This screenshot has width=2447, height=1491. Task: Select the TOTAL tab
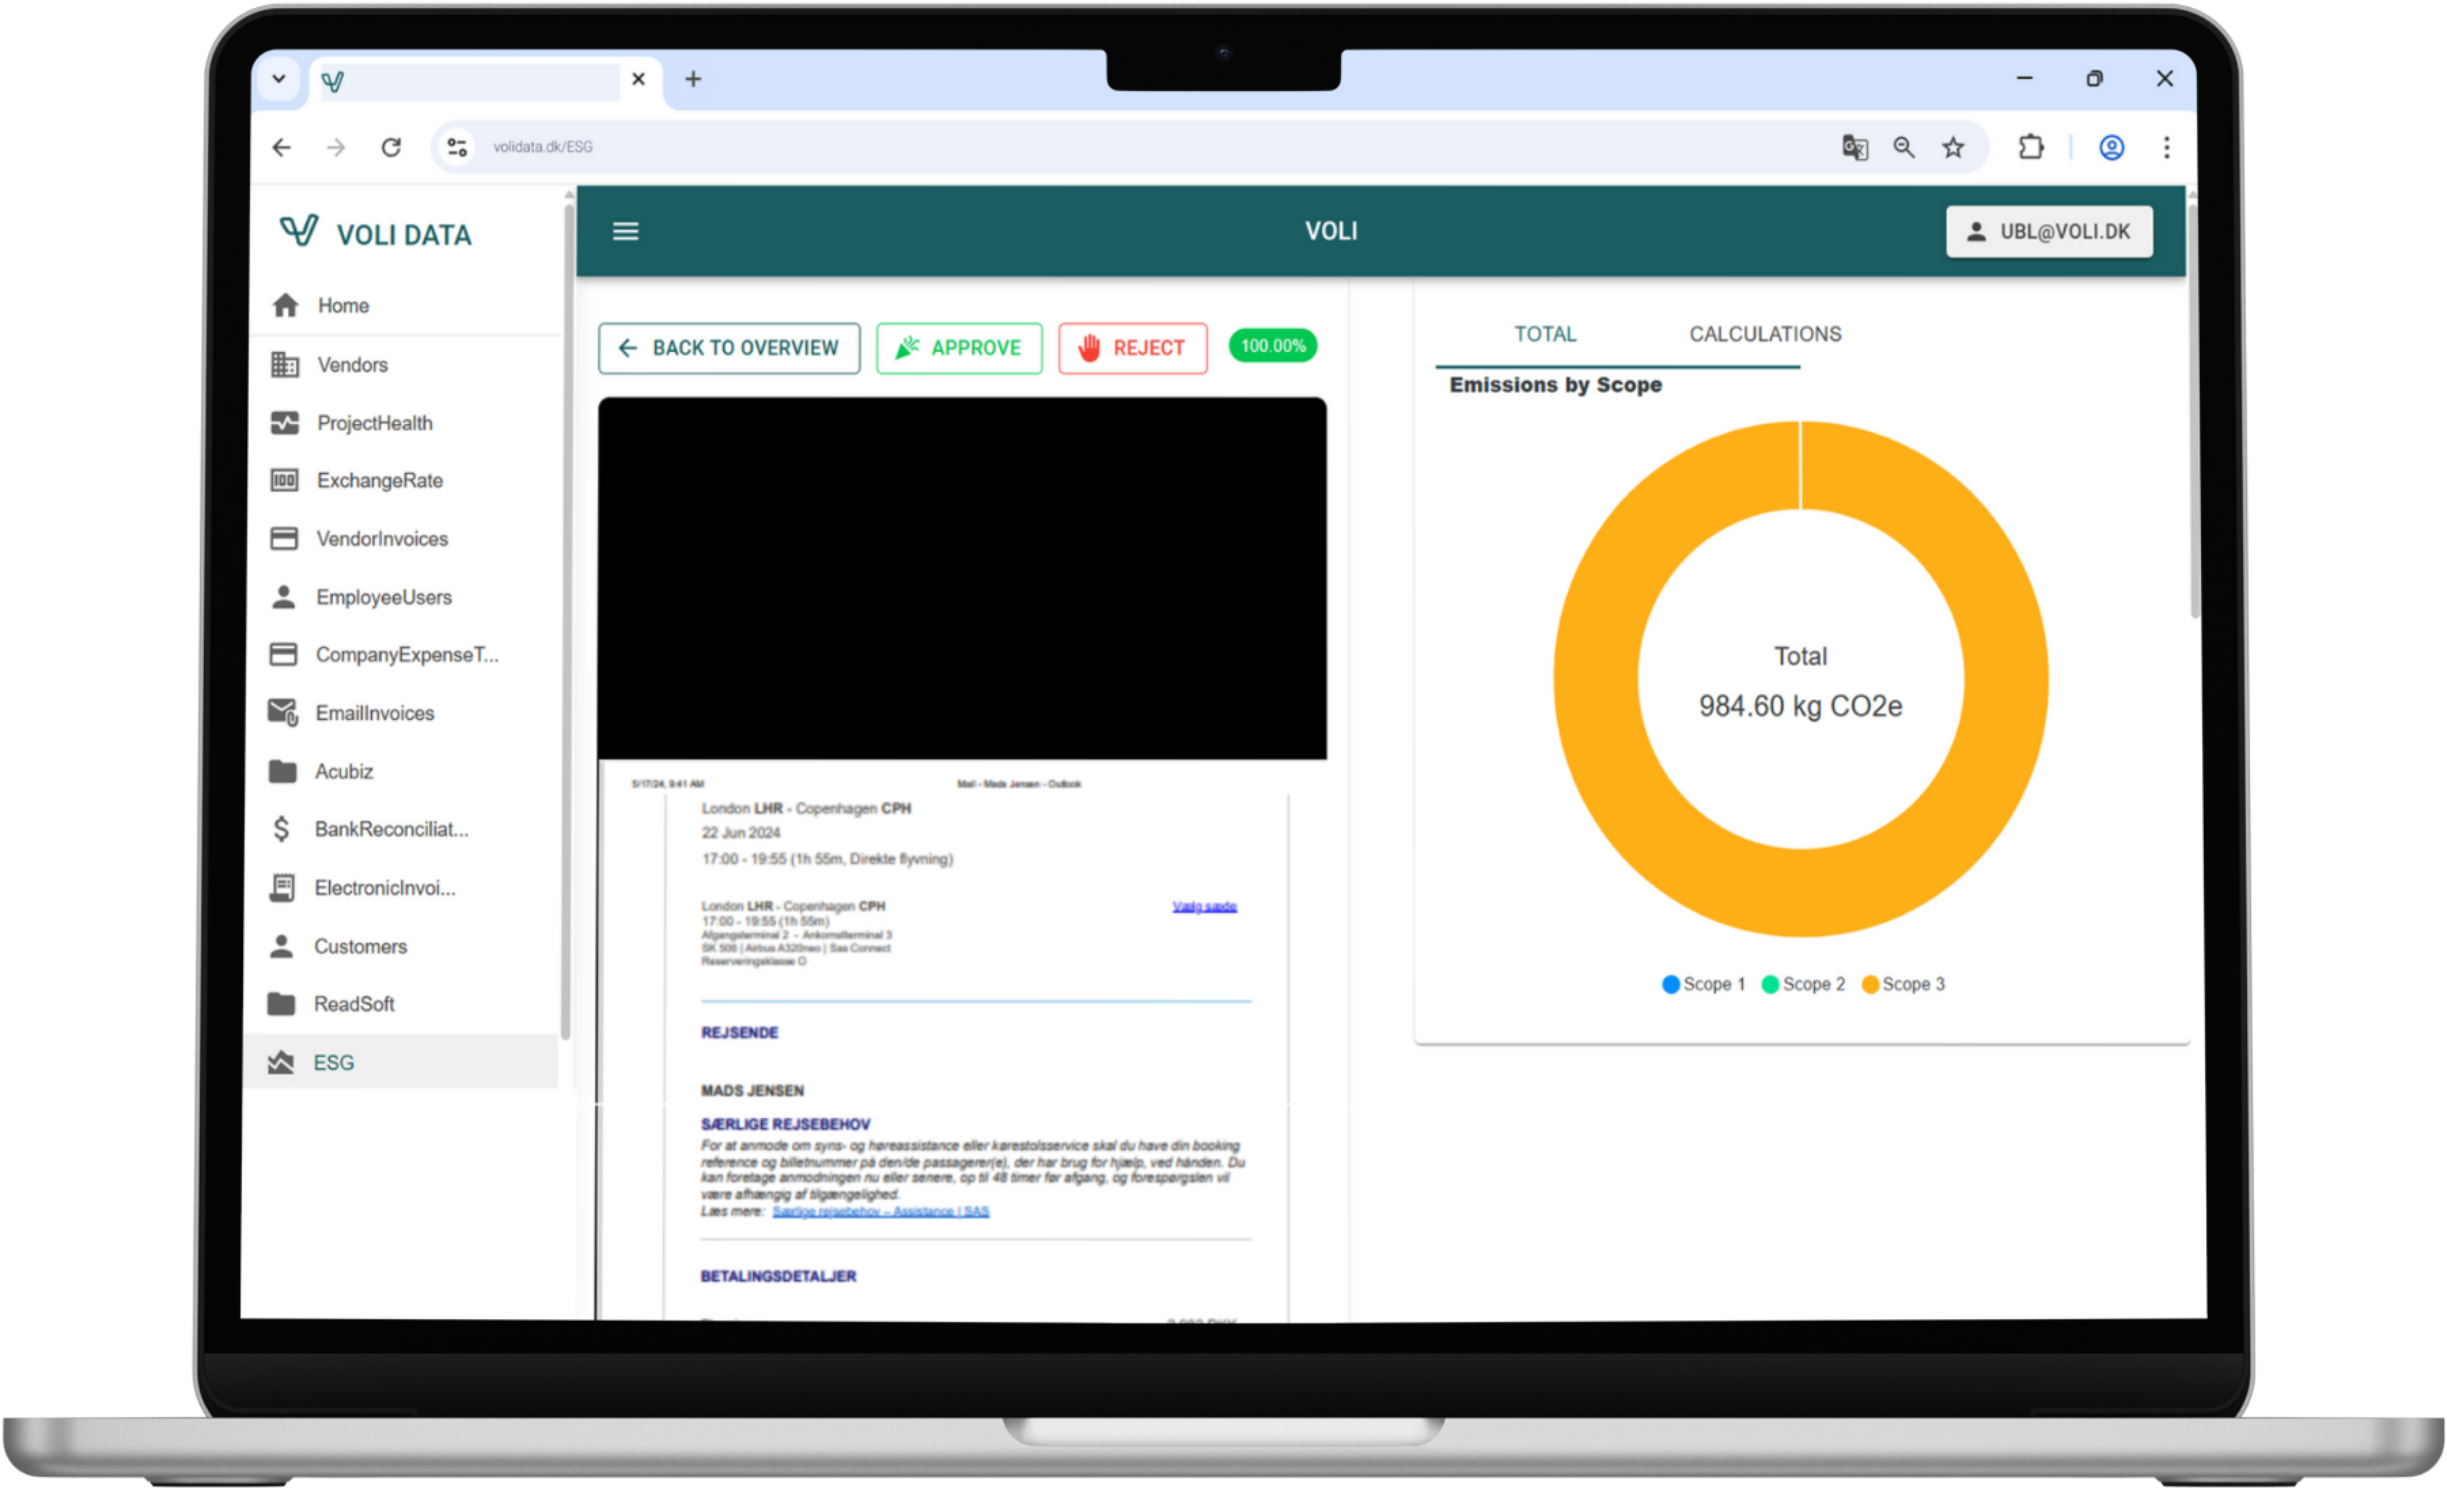(x=1544, y=334)
